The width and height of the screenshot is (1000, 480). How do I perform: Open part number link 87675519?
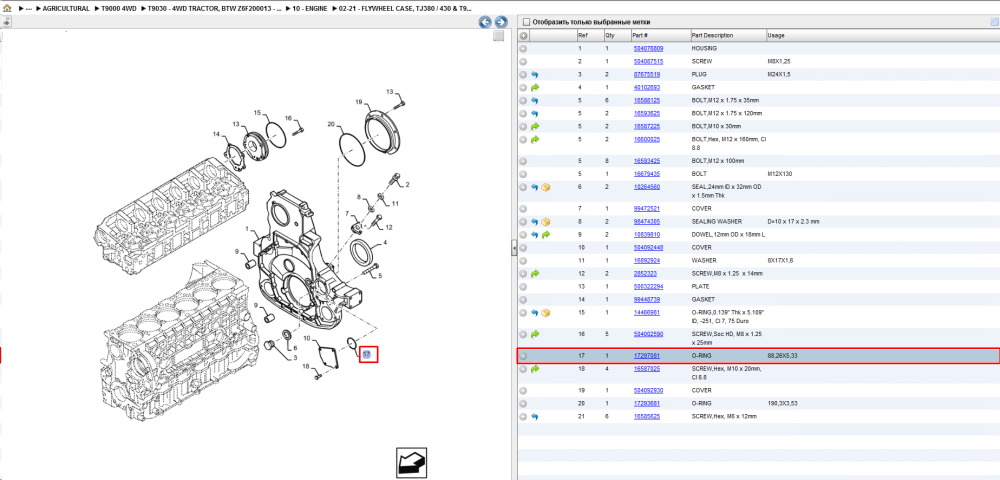pyautogui.click(x=647, y=75)
